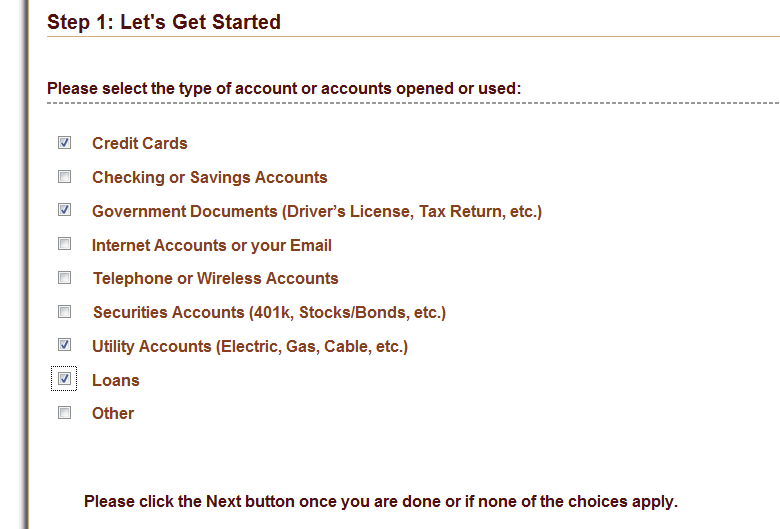Uncheck the Government Documents checkbox
Screen dimensions: 780x529
click(65, 210)
